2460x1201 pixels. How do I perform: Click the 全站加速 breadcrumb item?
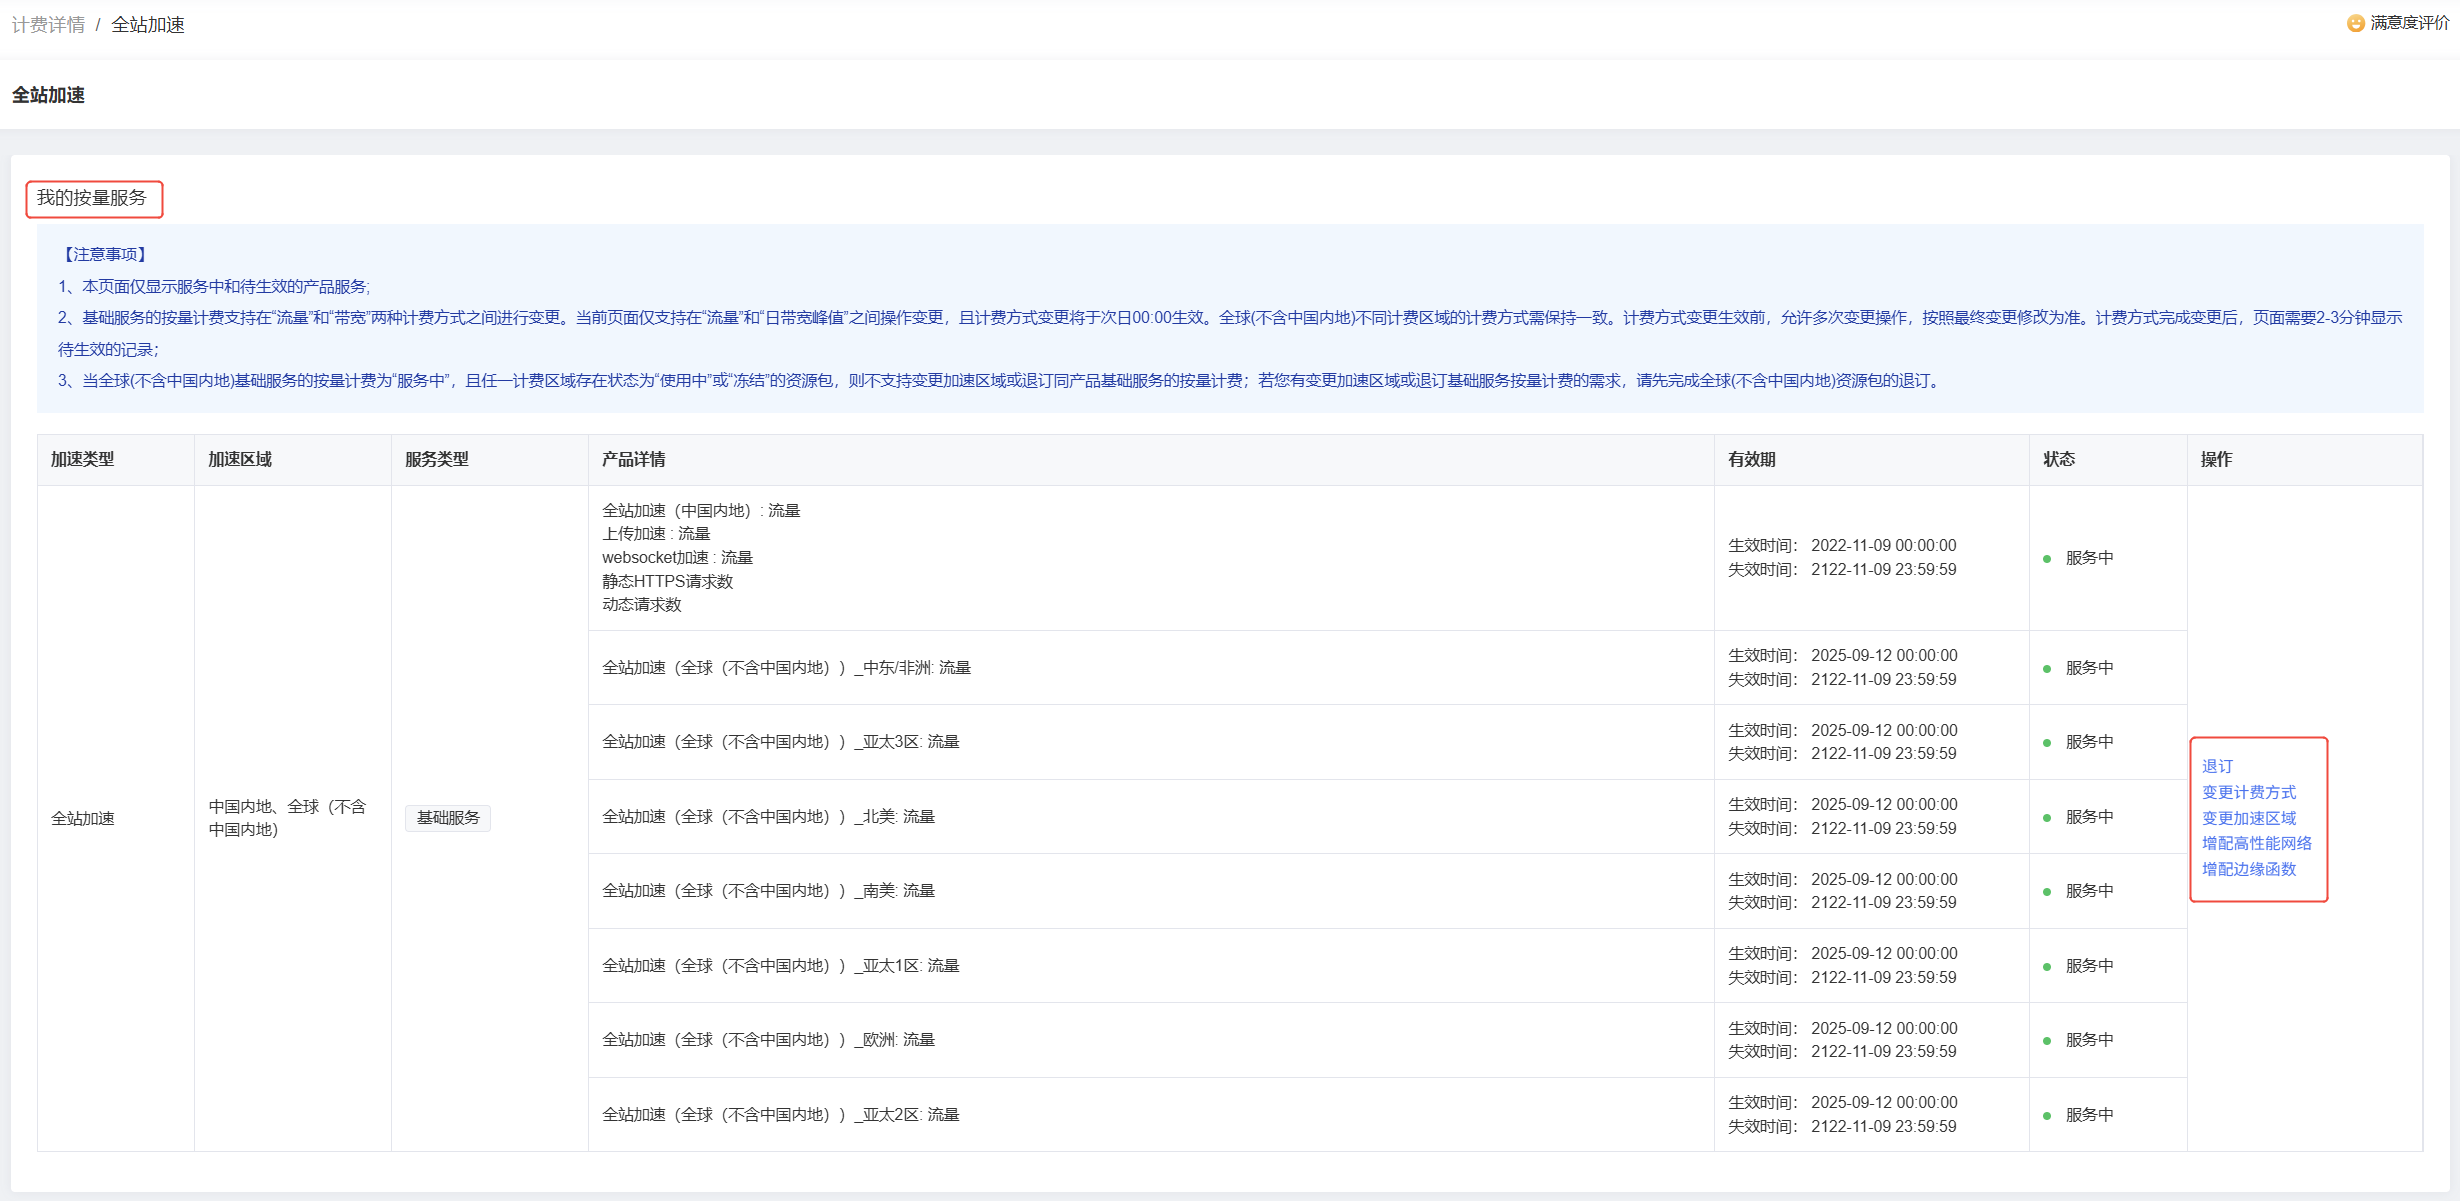point(148,25)
